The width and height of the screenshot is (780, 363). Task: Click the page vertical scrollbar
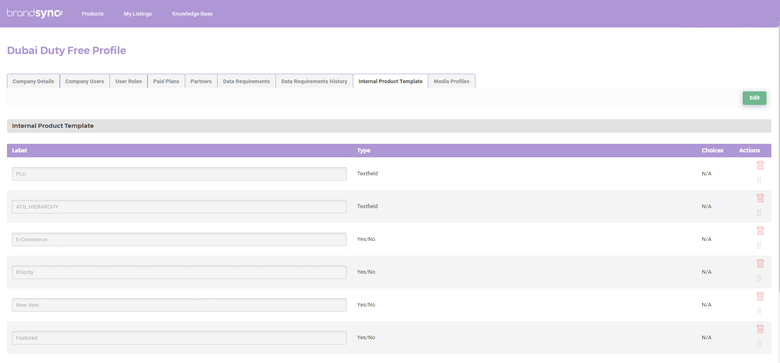point(778,159)
